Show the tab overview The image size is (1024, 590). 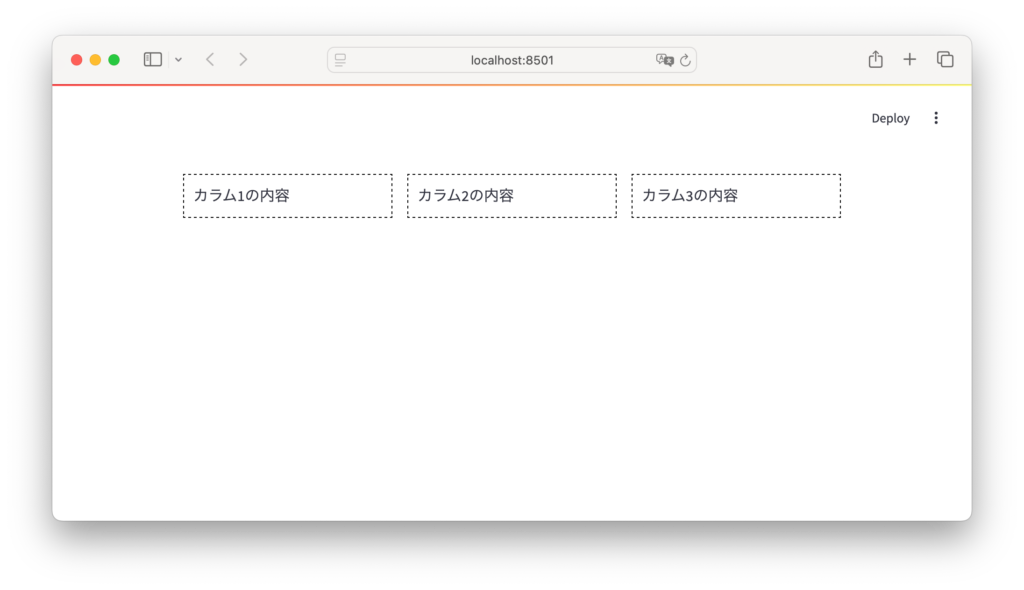[x=945, y=60]
